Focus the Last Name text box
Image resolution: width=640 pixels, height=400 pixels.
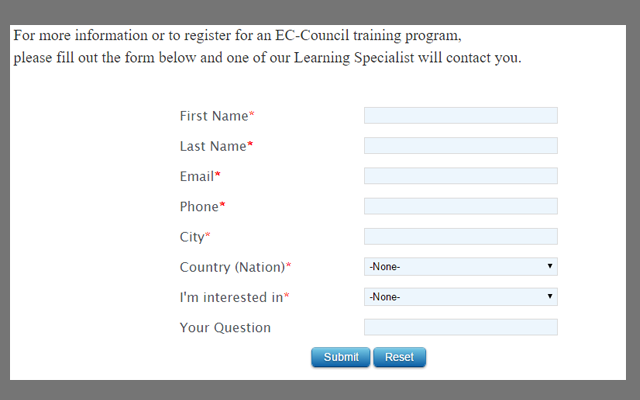460,146
